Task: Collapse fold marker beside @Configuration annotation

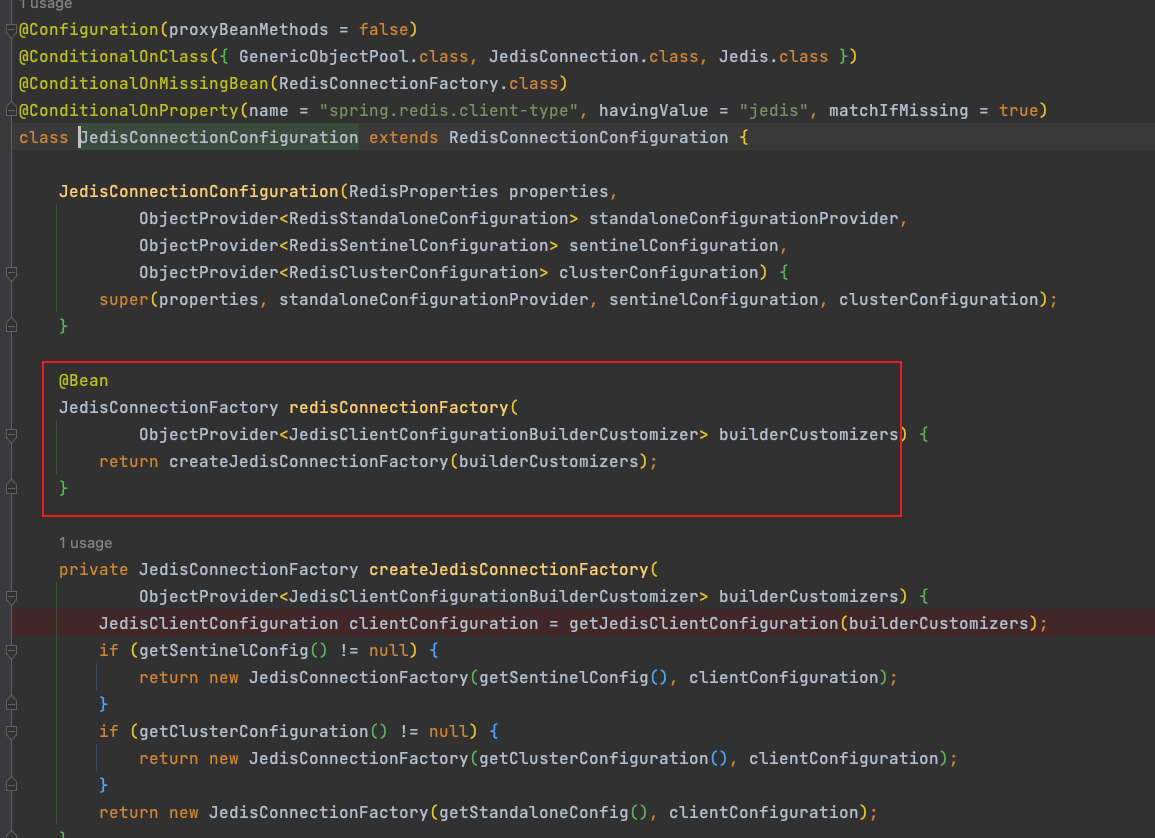Action: coord(11,30)
